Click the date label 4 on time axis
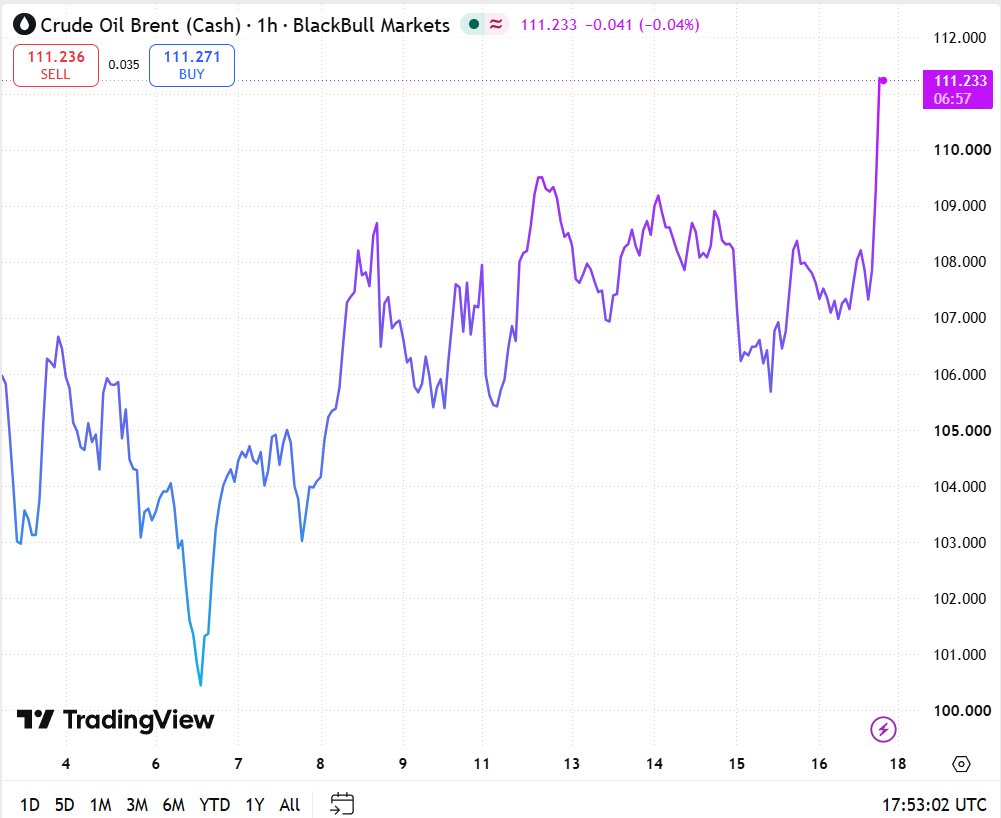Screen dimensions: 1001x818 (x=66, y=764)
